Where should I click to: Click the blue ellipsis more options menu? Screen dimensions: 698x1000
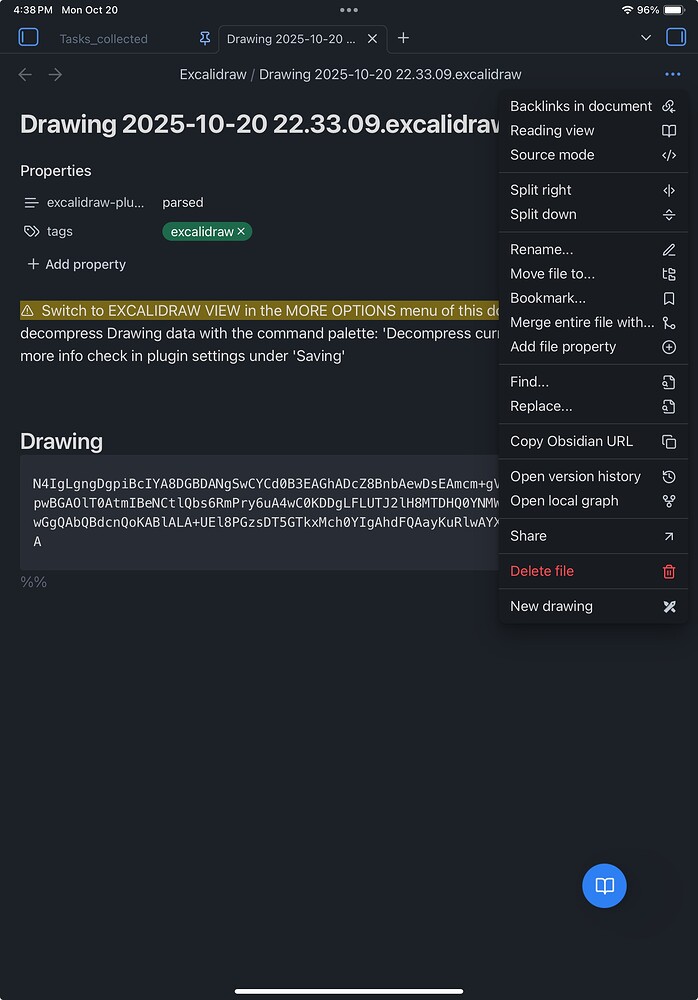point(673,74)
